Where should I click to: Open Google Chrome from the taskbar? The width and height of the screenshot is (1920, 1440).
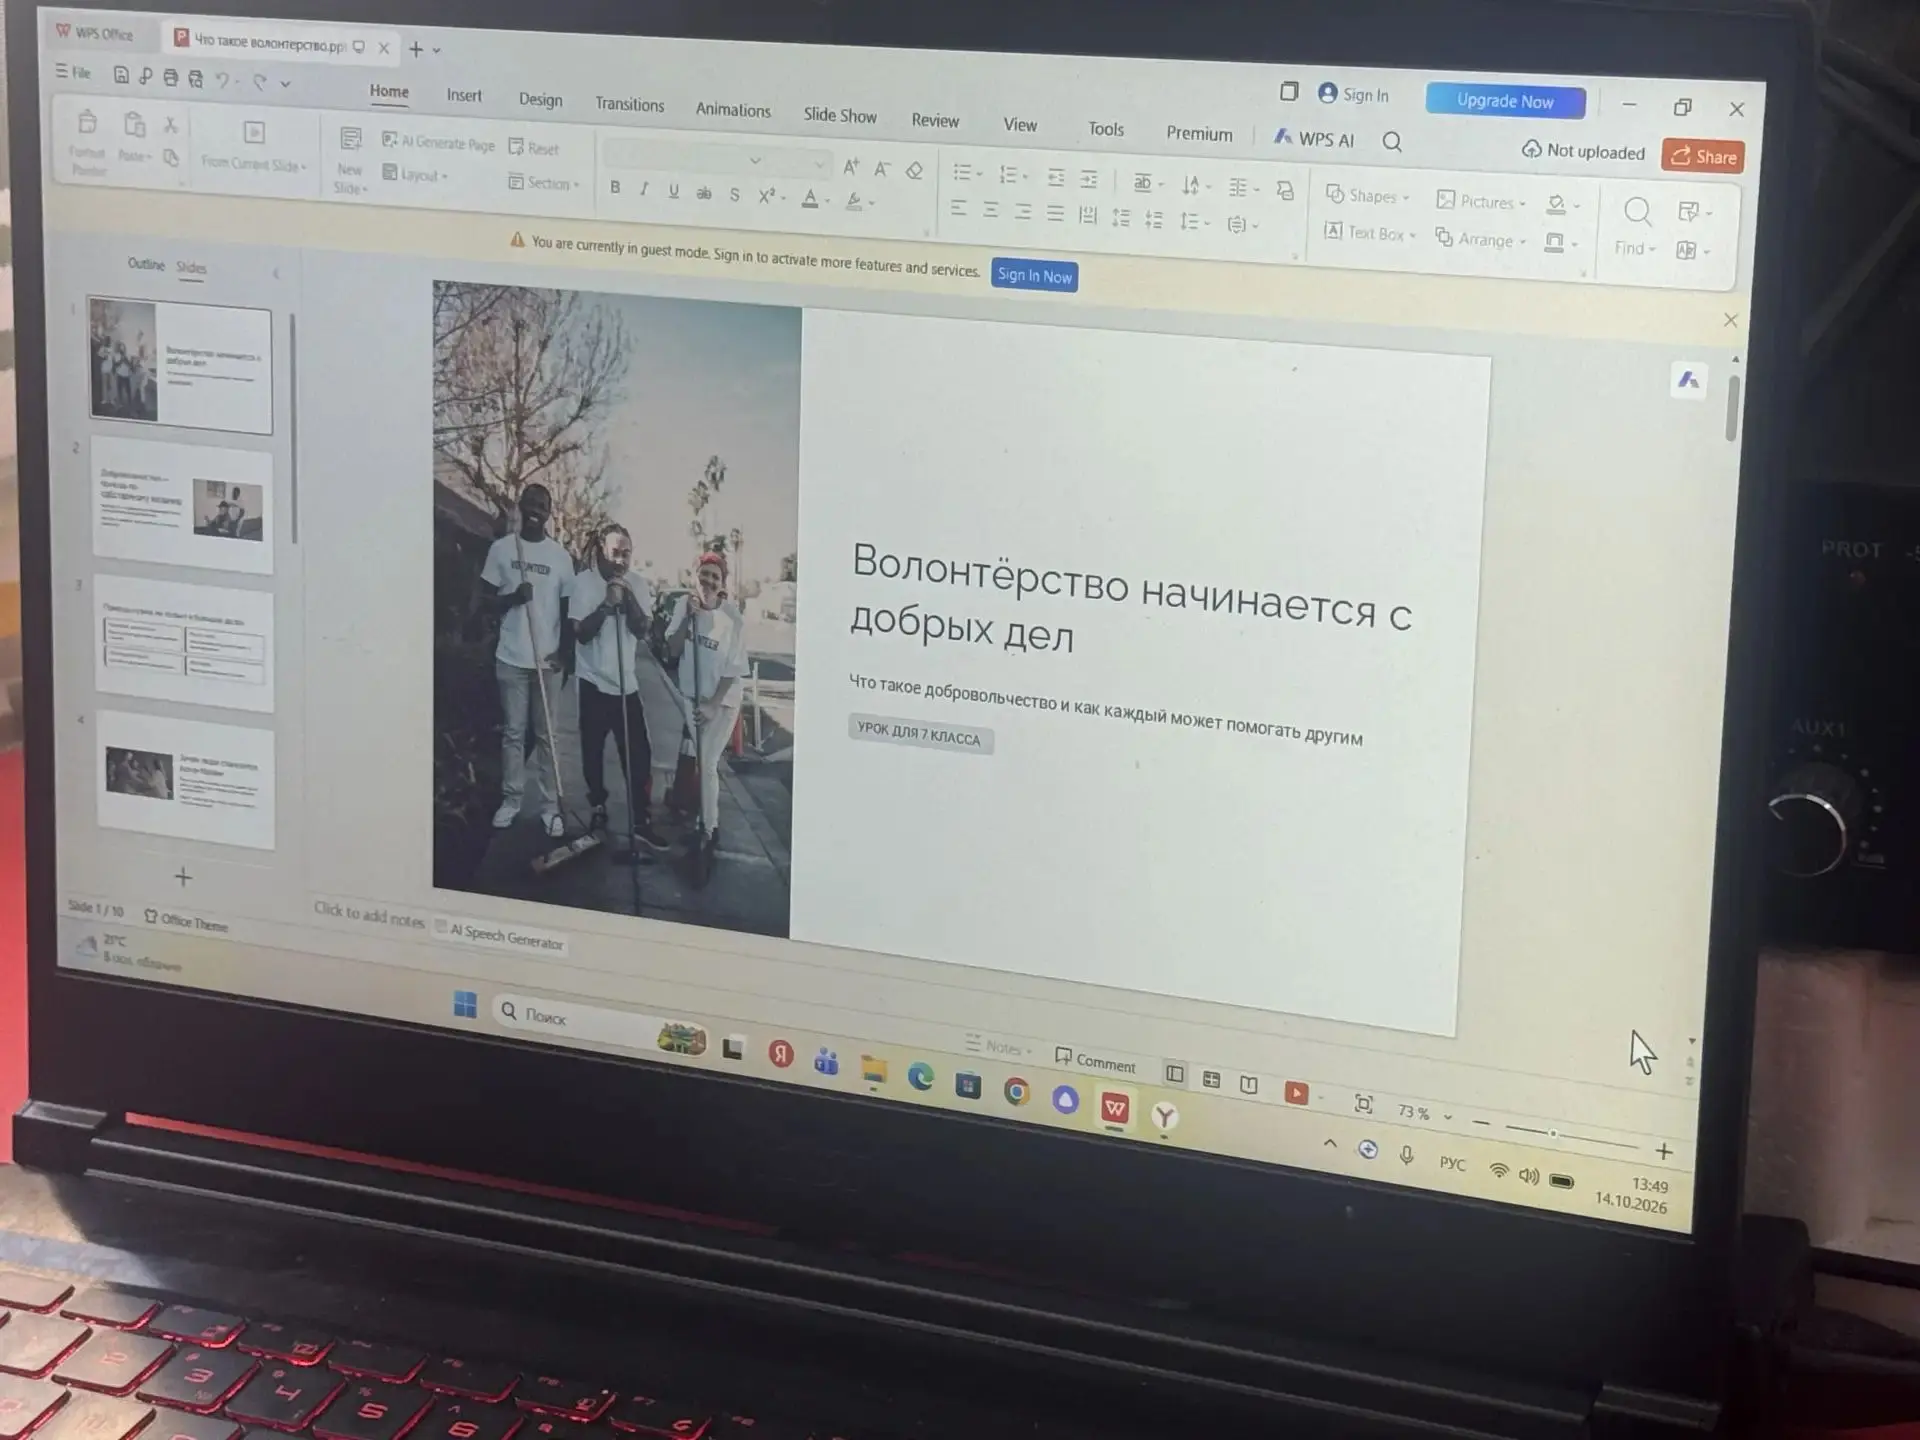(1017, 1092)
